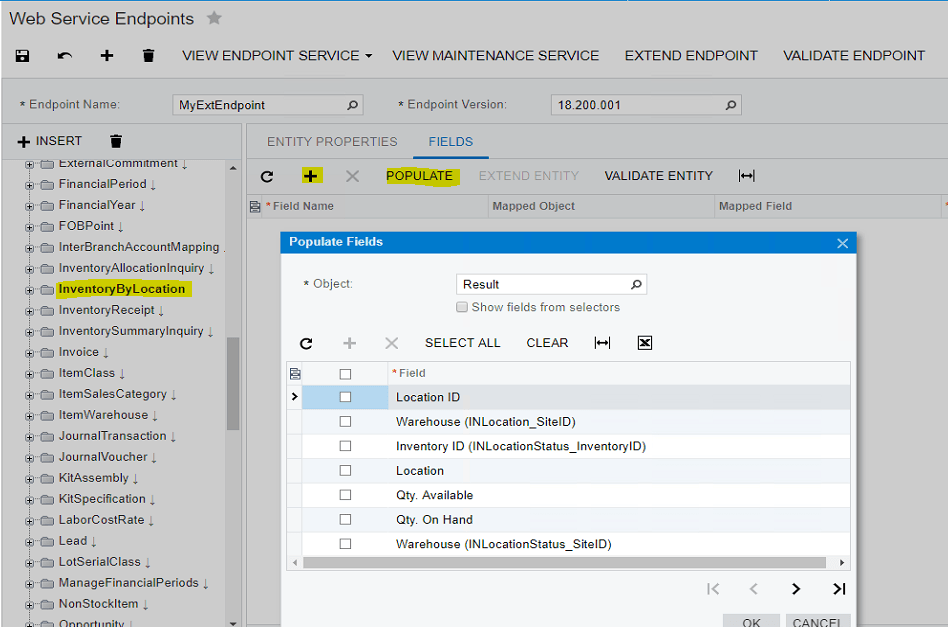
Task: Add a row in Populate Fields dialog
Action: pos(349,343)
